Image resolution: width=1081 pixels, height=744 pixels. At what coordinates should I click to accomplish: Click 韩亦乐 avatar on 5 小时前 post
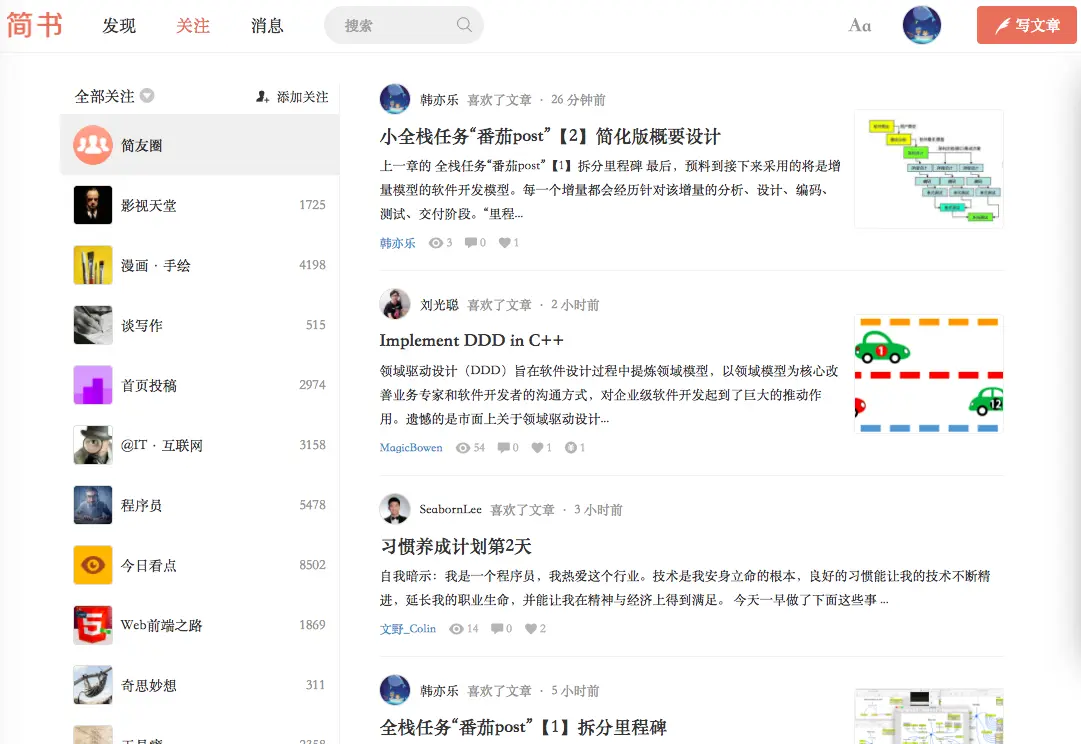395,690
